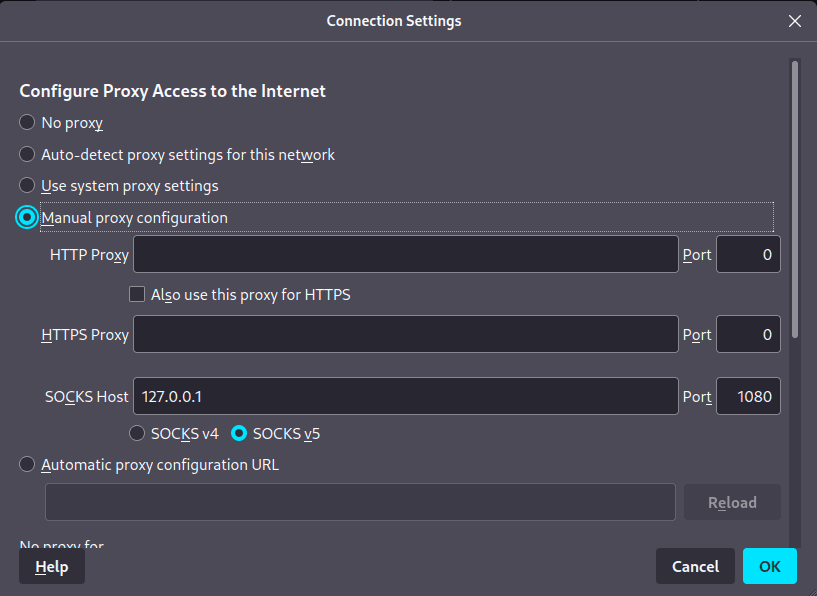Screen dimensions: 817x596
Task: Click the HTTP Proxy port field
Action: [x=748, y=254]
